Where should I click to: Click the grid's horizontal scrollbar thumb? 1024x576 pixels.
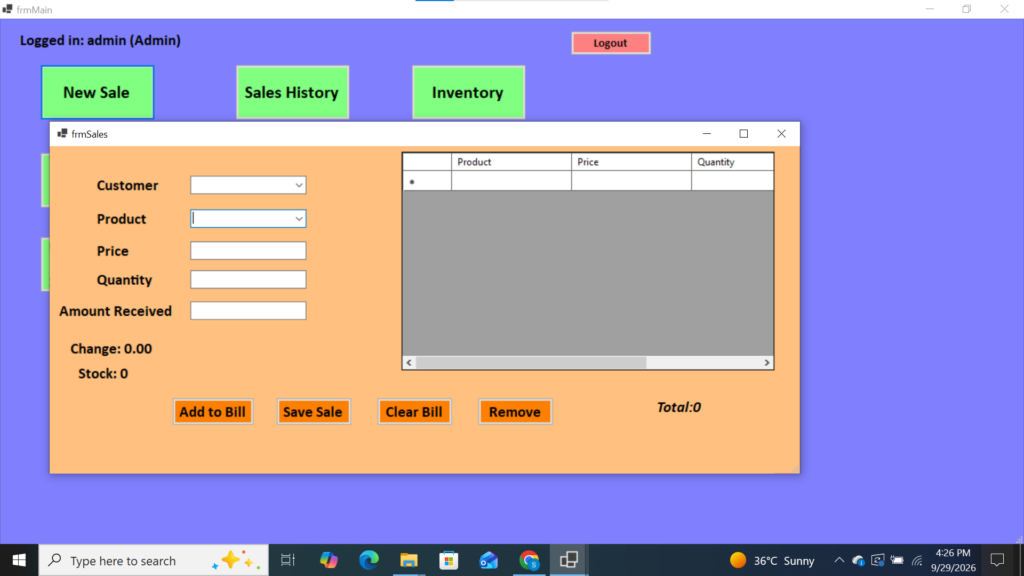(x=531, y=362)
